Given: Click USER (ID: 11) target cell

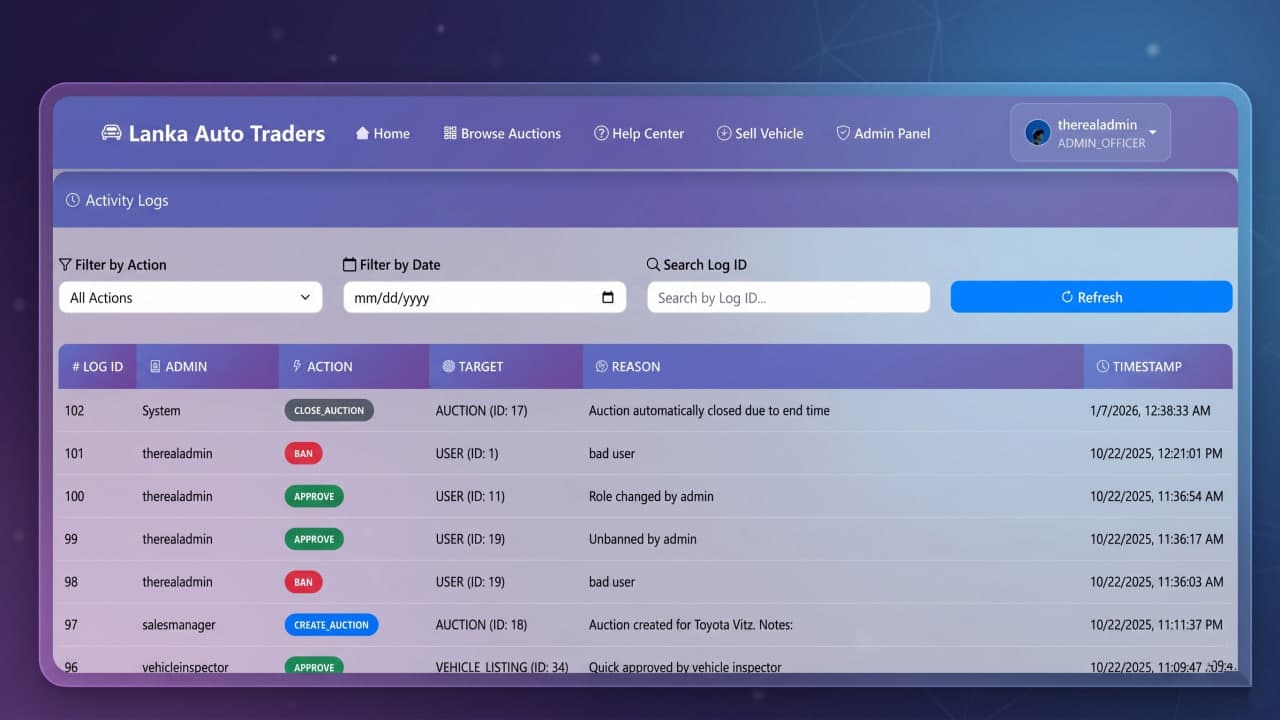Looking at the screenshot, I should pyautogui.click(x=470, y=497).
